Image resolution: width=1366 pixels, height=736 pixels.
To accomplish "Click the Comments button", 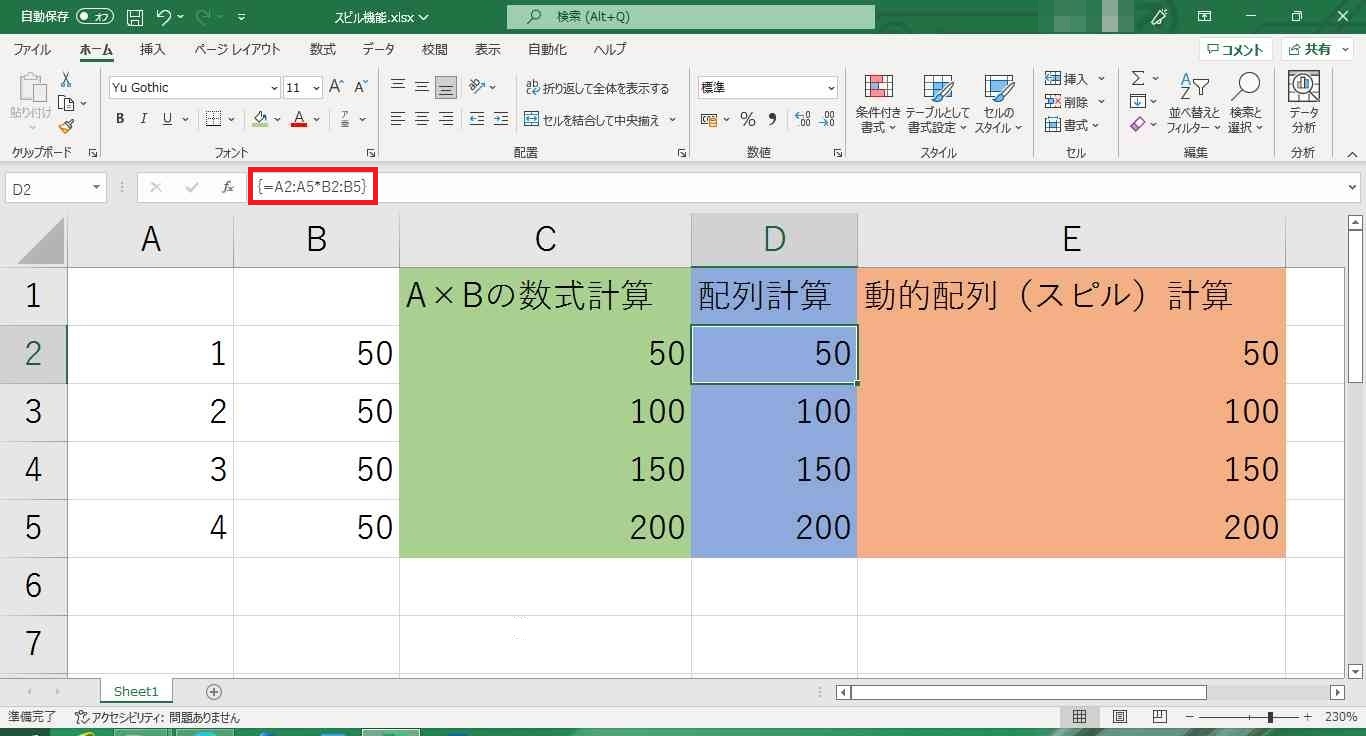I will (1236, 49).
